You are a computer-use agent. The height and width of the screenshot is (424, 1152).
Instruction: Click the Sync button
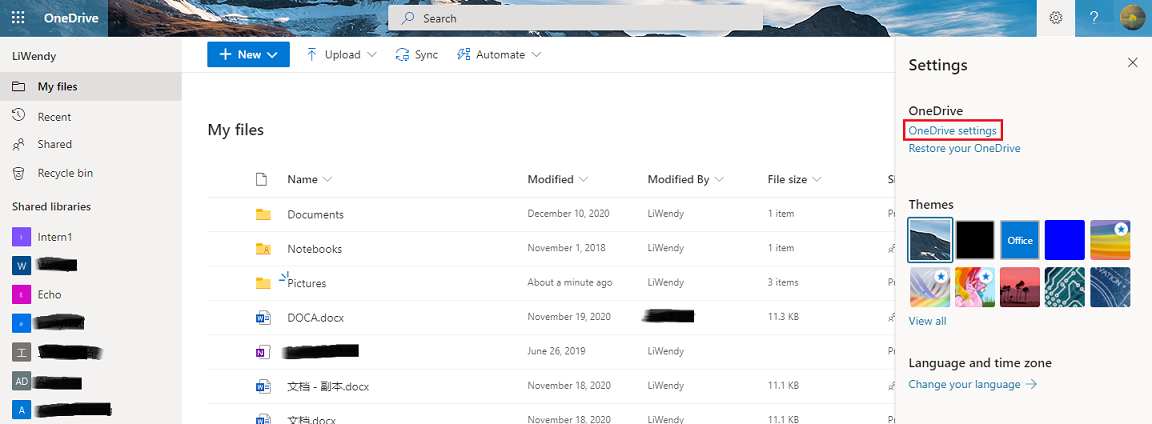point(417,54)
